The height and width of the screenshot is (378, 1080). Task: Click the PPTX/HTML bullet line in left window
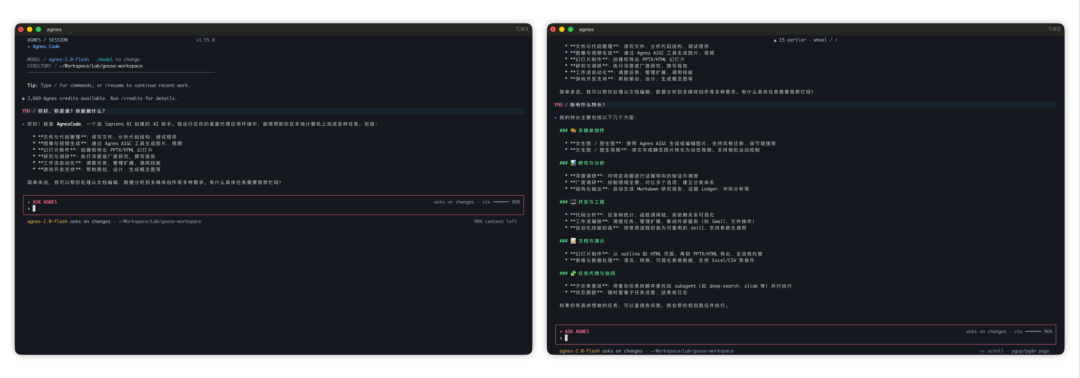[x=92, y=149]
